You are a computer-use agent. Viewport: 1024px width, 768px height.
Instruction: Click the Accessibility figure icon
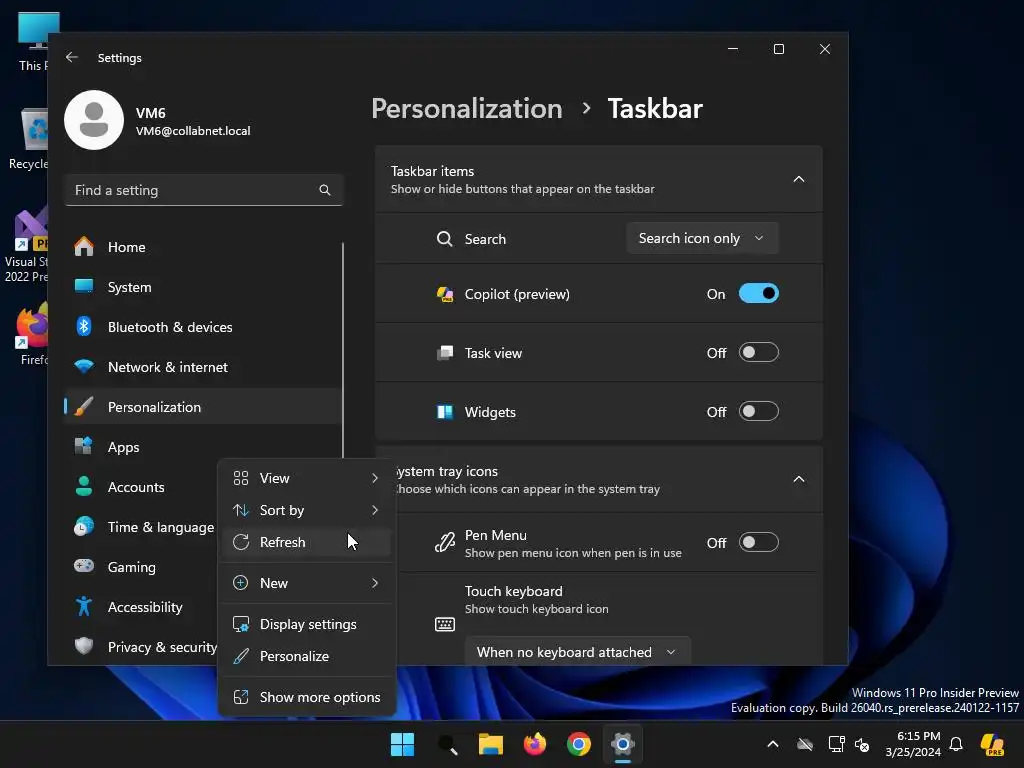[x=84, y=606]
